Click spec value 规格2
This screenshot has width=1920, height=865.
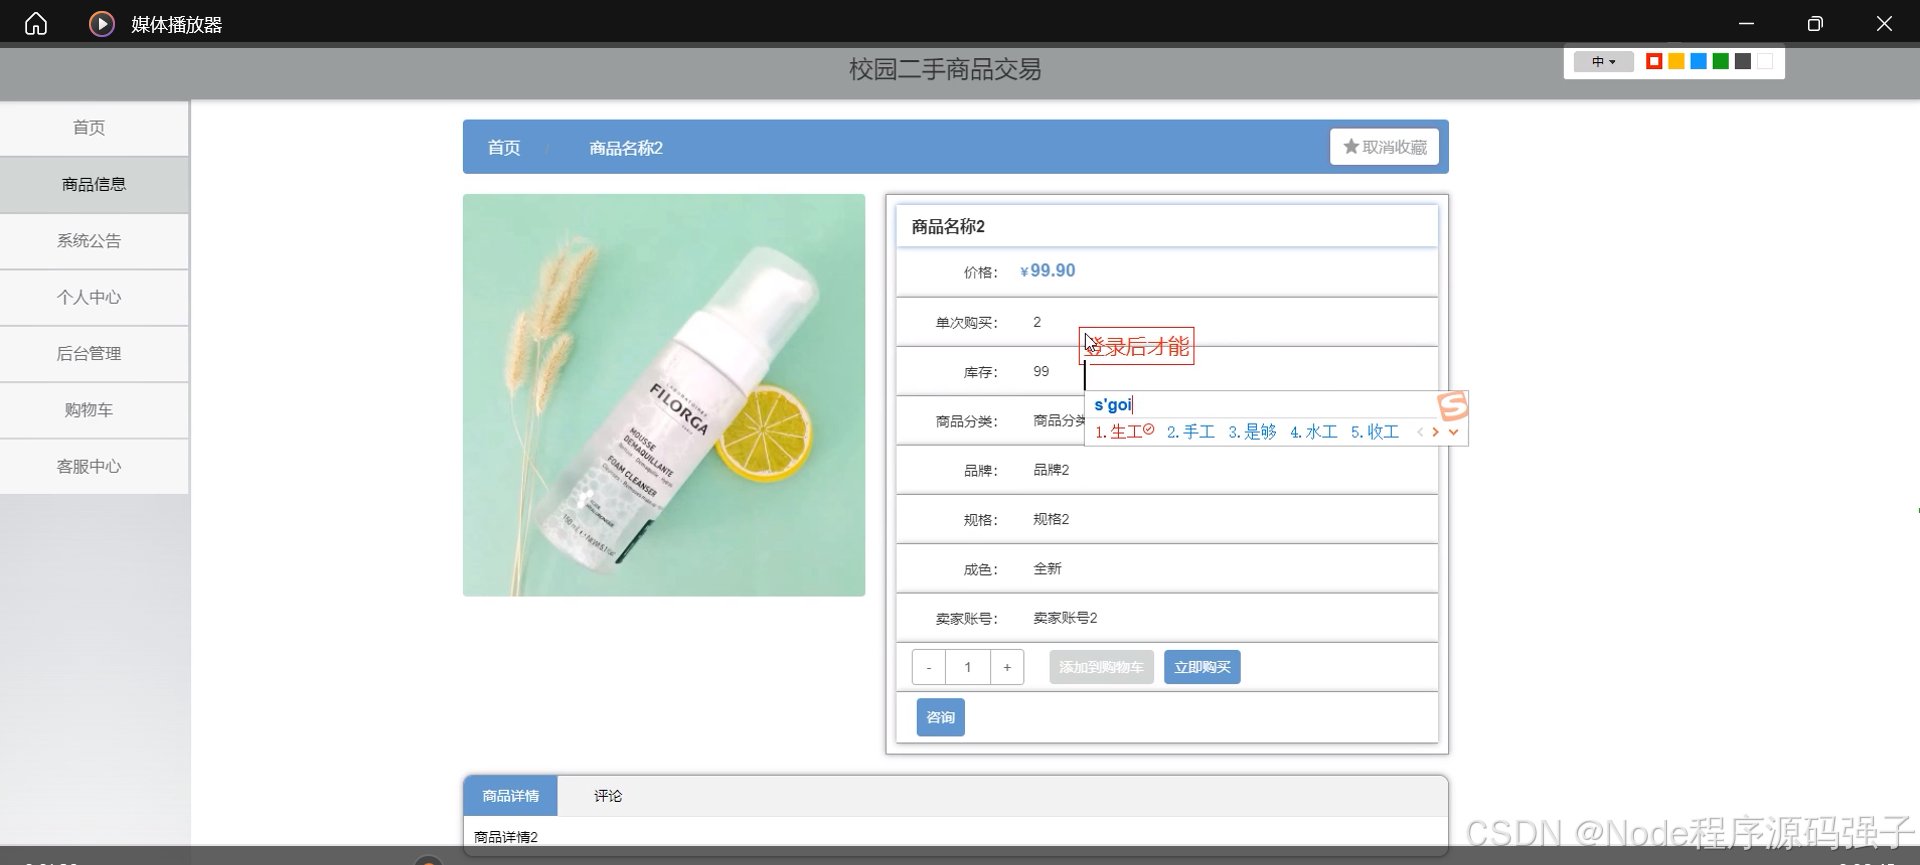(x=1051, y=519)
